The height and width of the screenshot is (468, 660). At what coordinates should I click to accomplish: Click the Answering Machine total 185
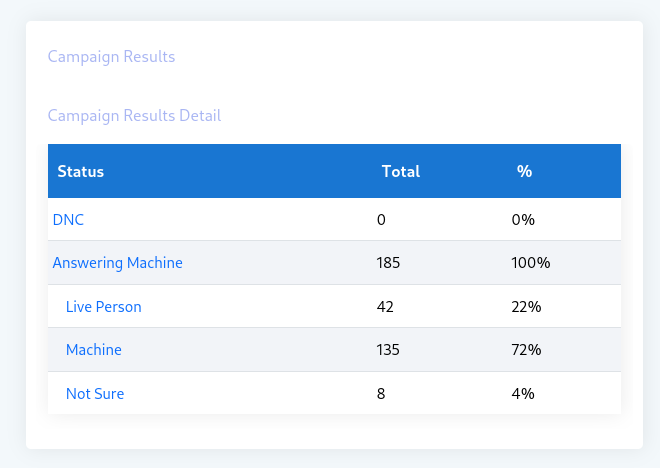tap(388, 263)
